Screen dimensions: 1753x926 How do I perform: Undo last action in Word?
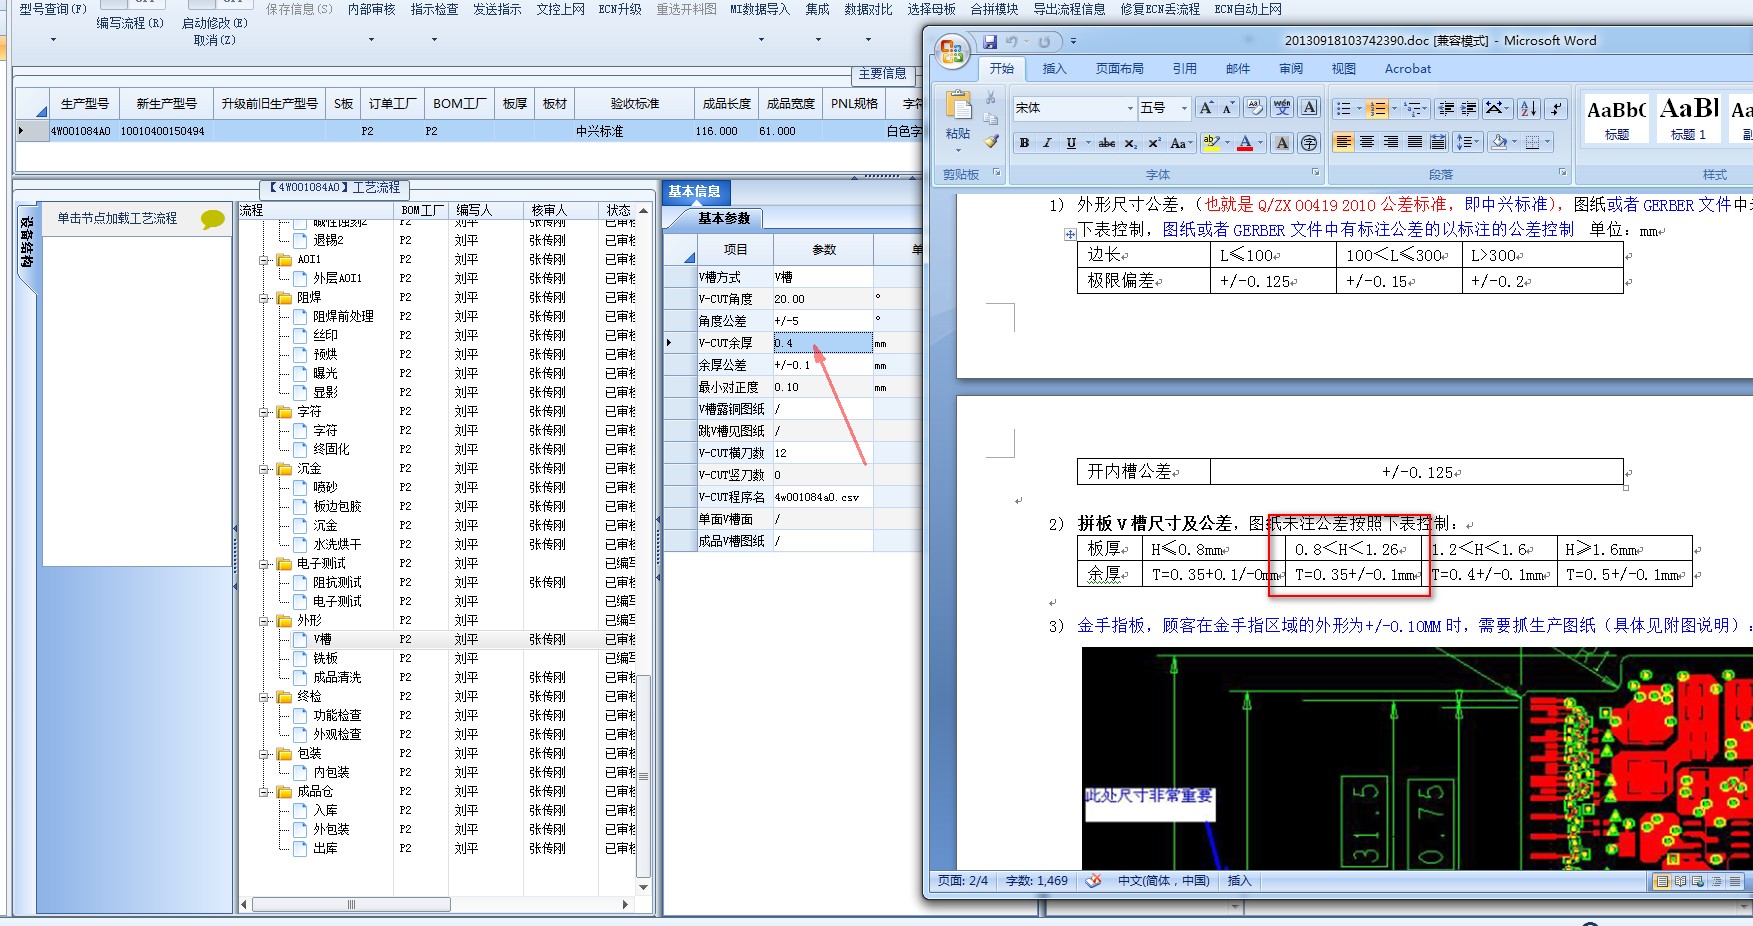click(x=1012, y=42)
